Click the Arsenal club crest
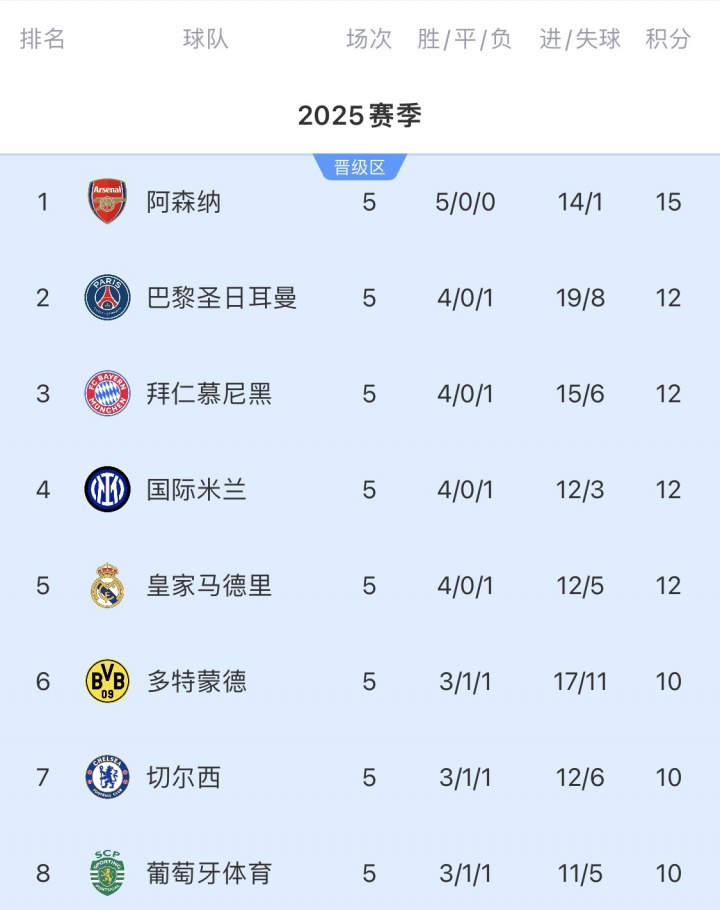 click(107, 202)
